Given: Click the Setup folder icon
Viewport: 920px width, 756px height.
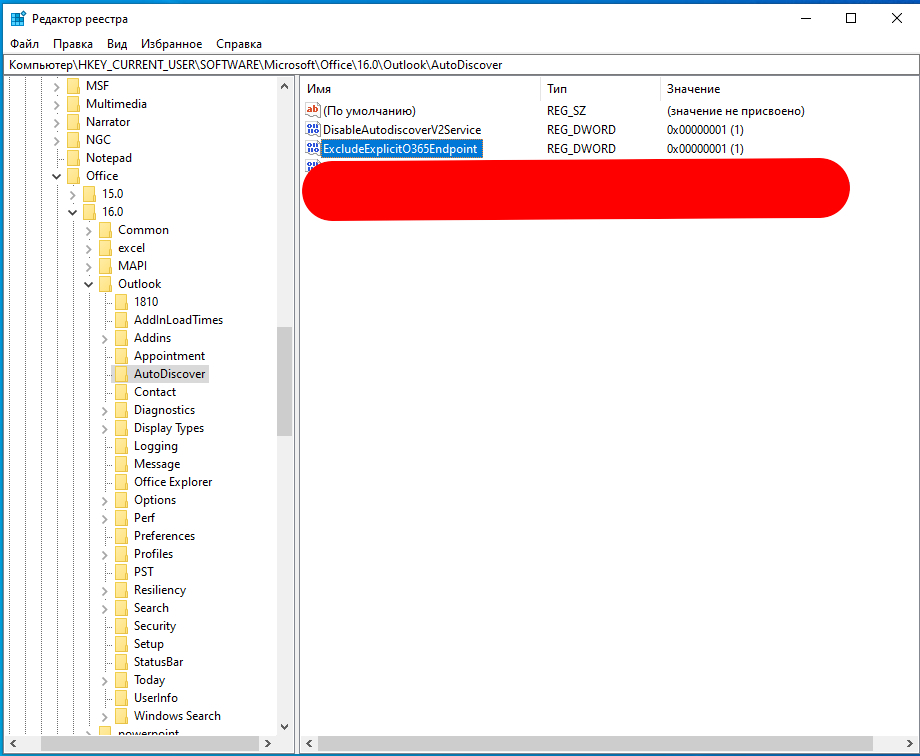Looking at the screenshot, I should [121, 644].
